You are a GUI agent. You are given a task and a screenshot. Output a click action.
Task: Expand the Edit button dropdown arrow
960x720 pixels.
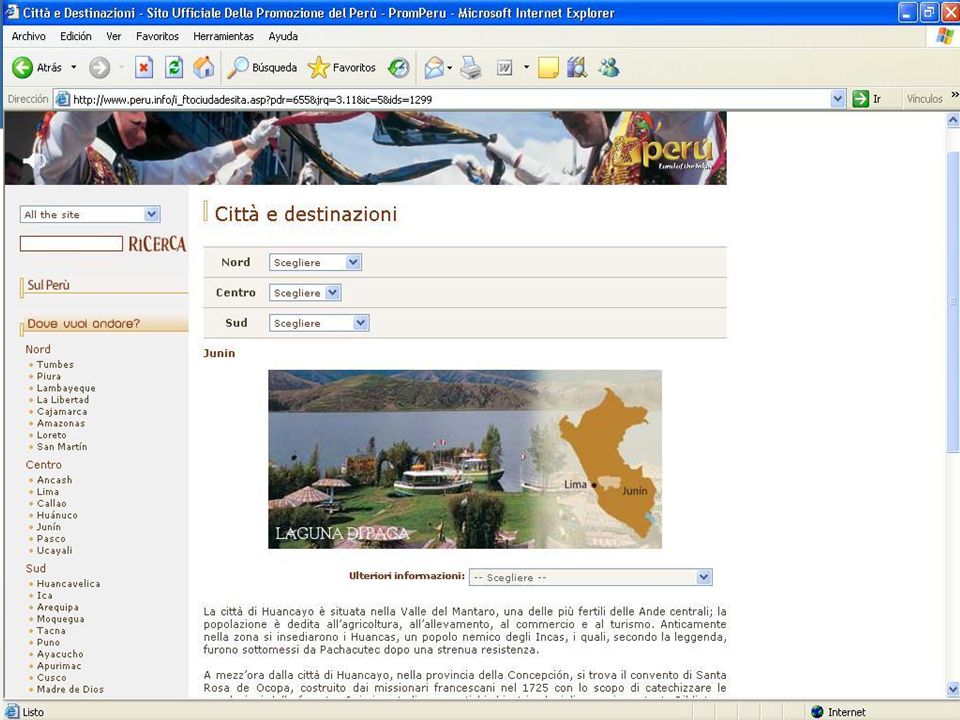pyautogui.click(x=526, y=67)
